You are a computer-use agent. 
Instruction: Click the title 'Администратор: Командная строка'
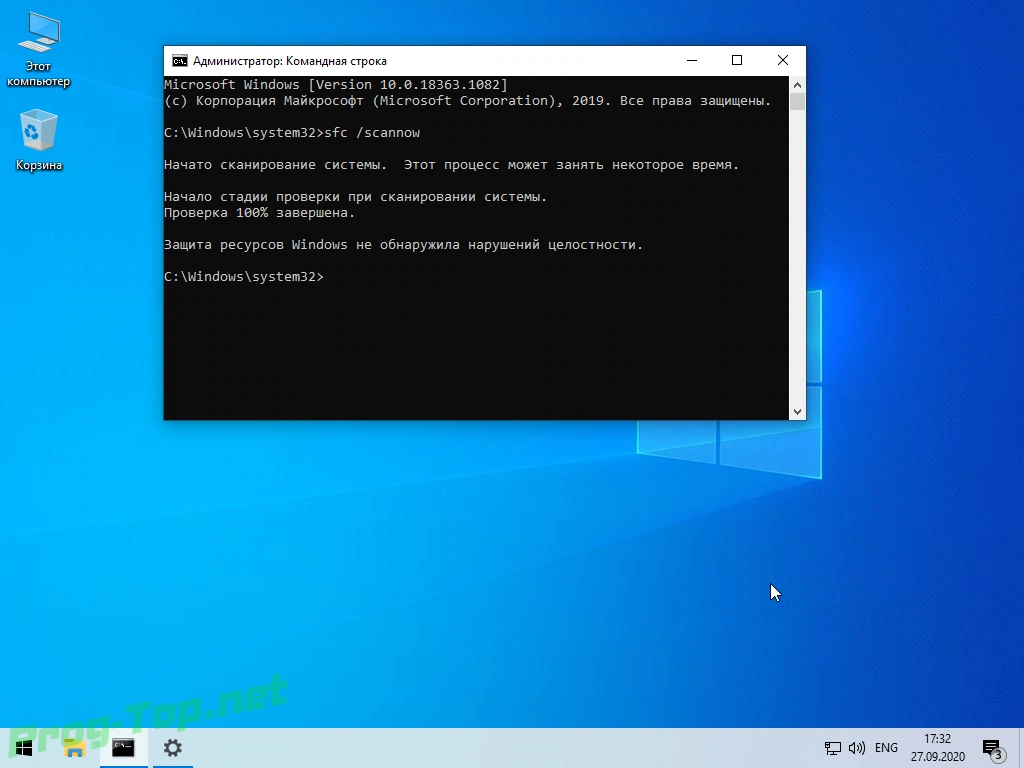click(x=290, y=61)
